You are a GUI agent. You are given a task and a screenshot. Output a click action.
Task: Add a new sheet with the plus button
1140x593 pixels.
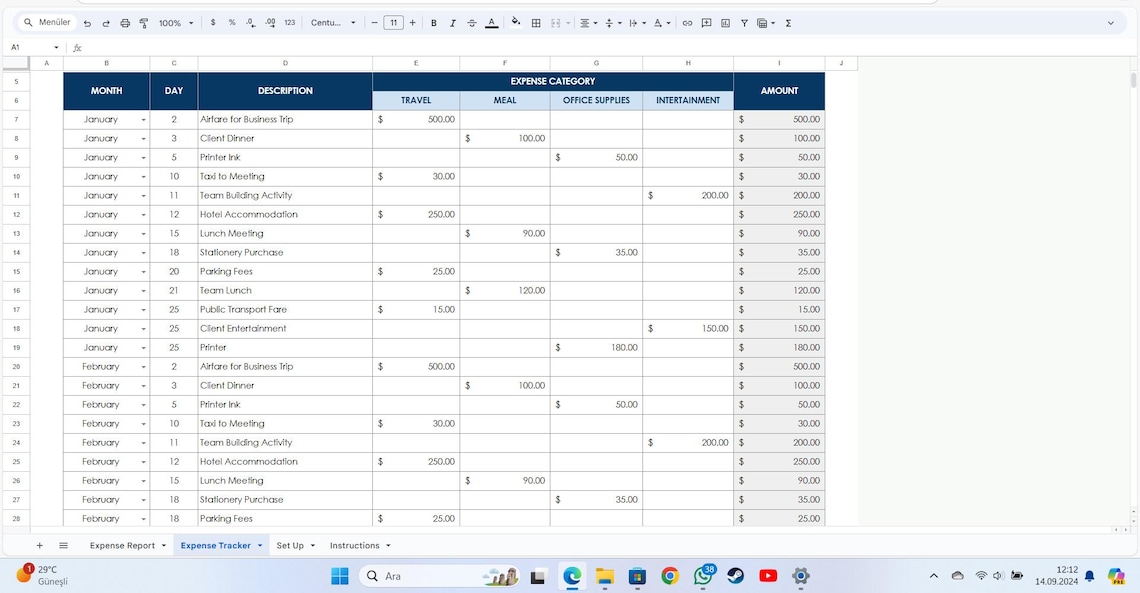pos(39,545)
